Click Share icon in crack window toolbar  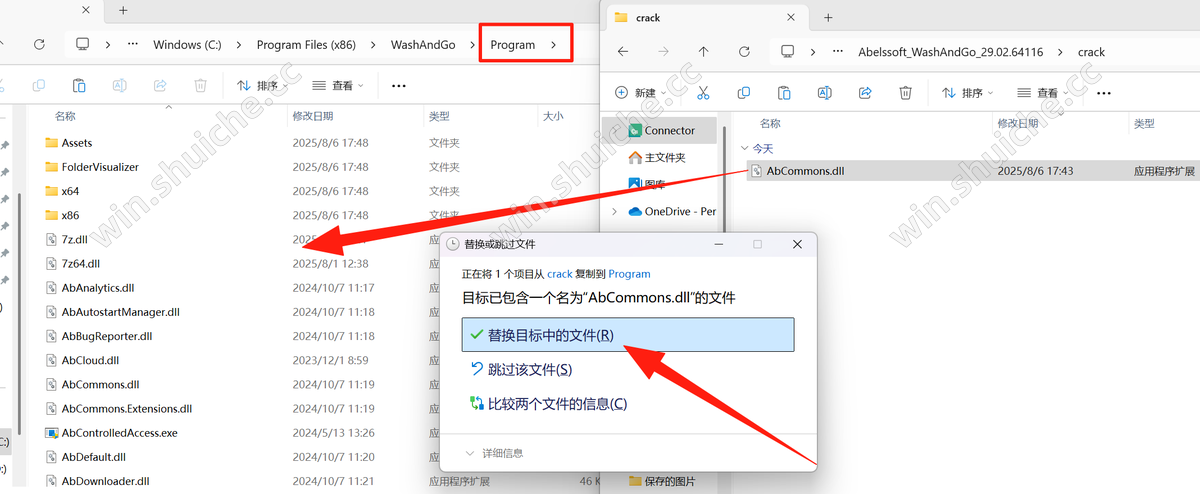click(x=865, y=93)
